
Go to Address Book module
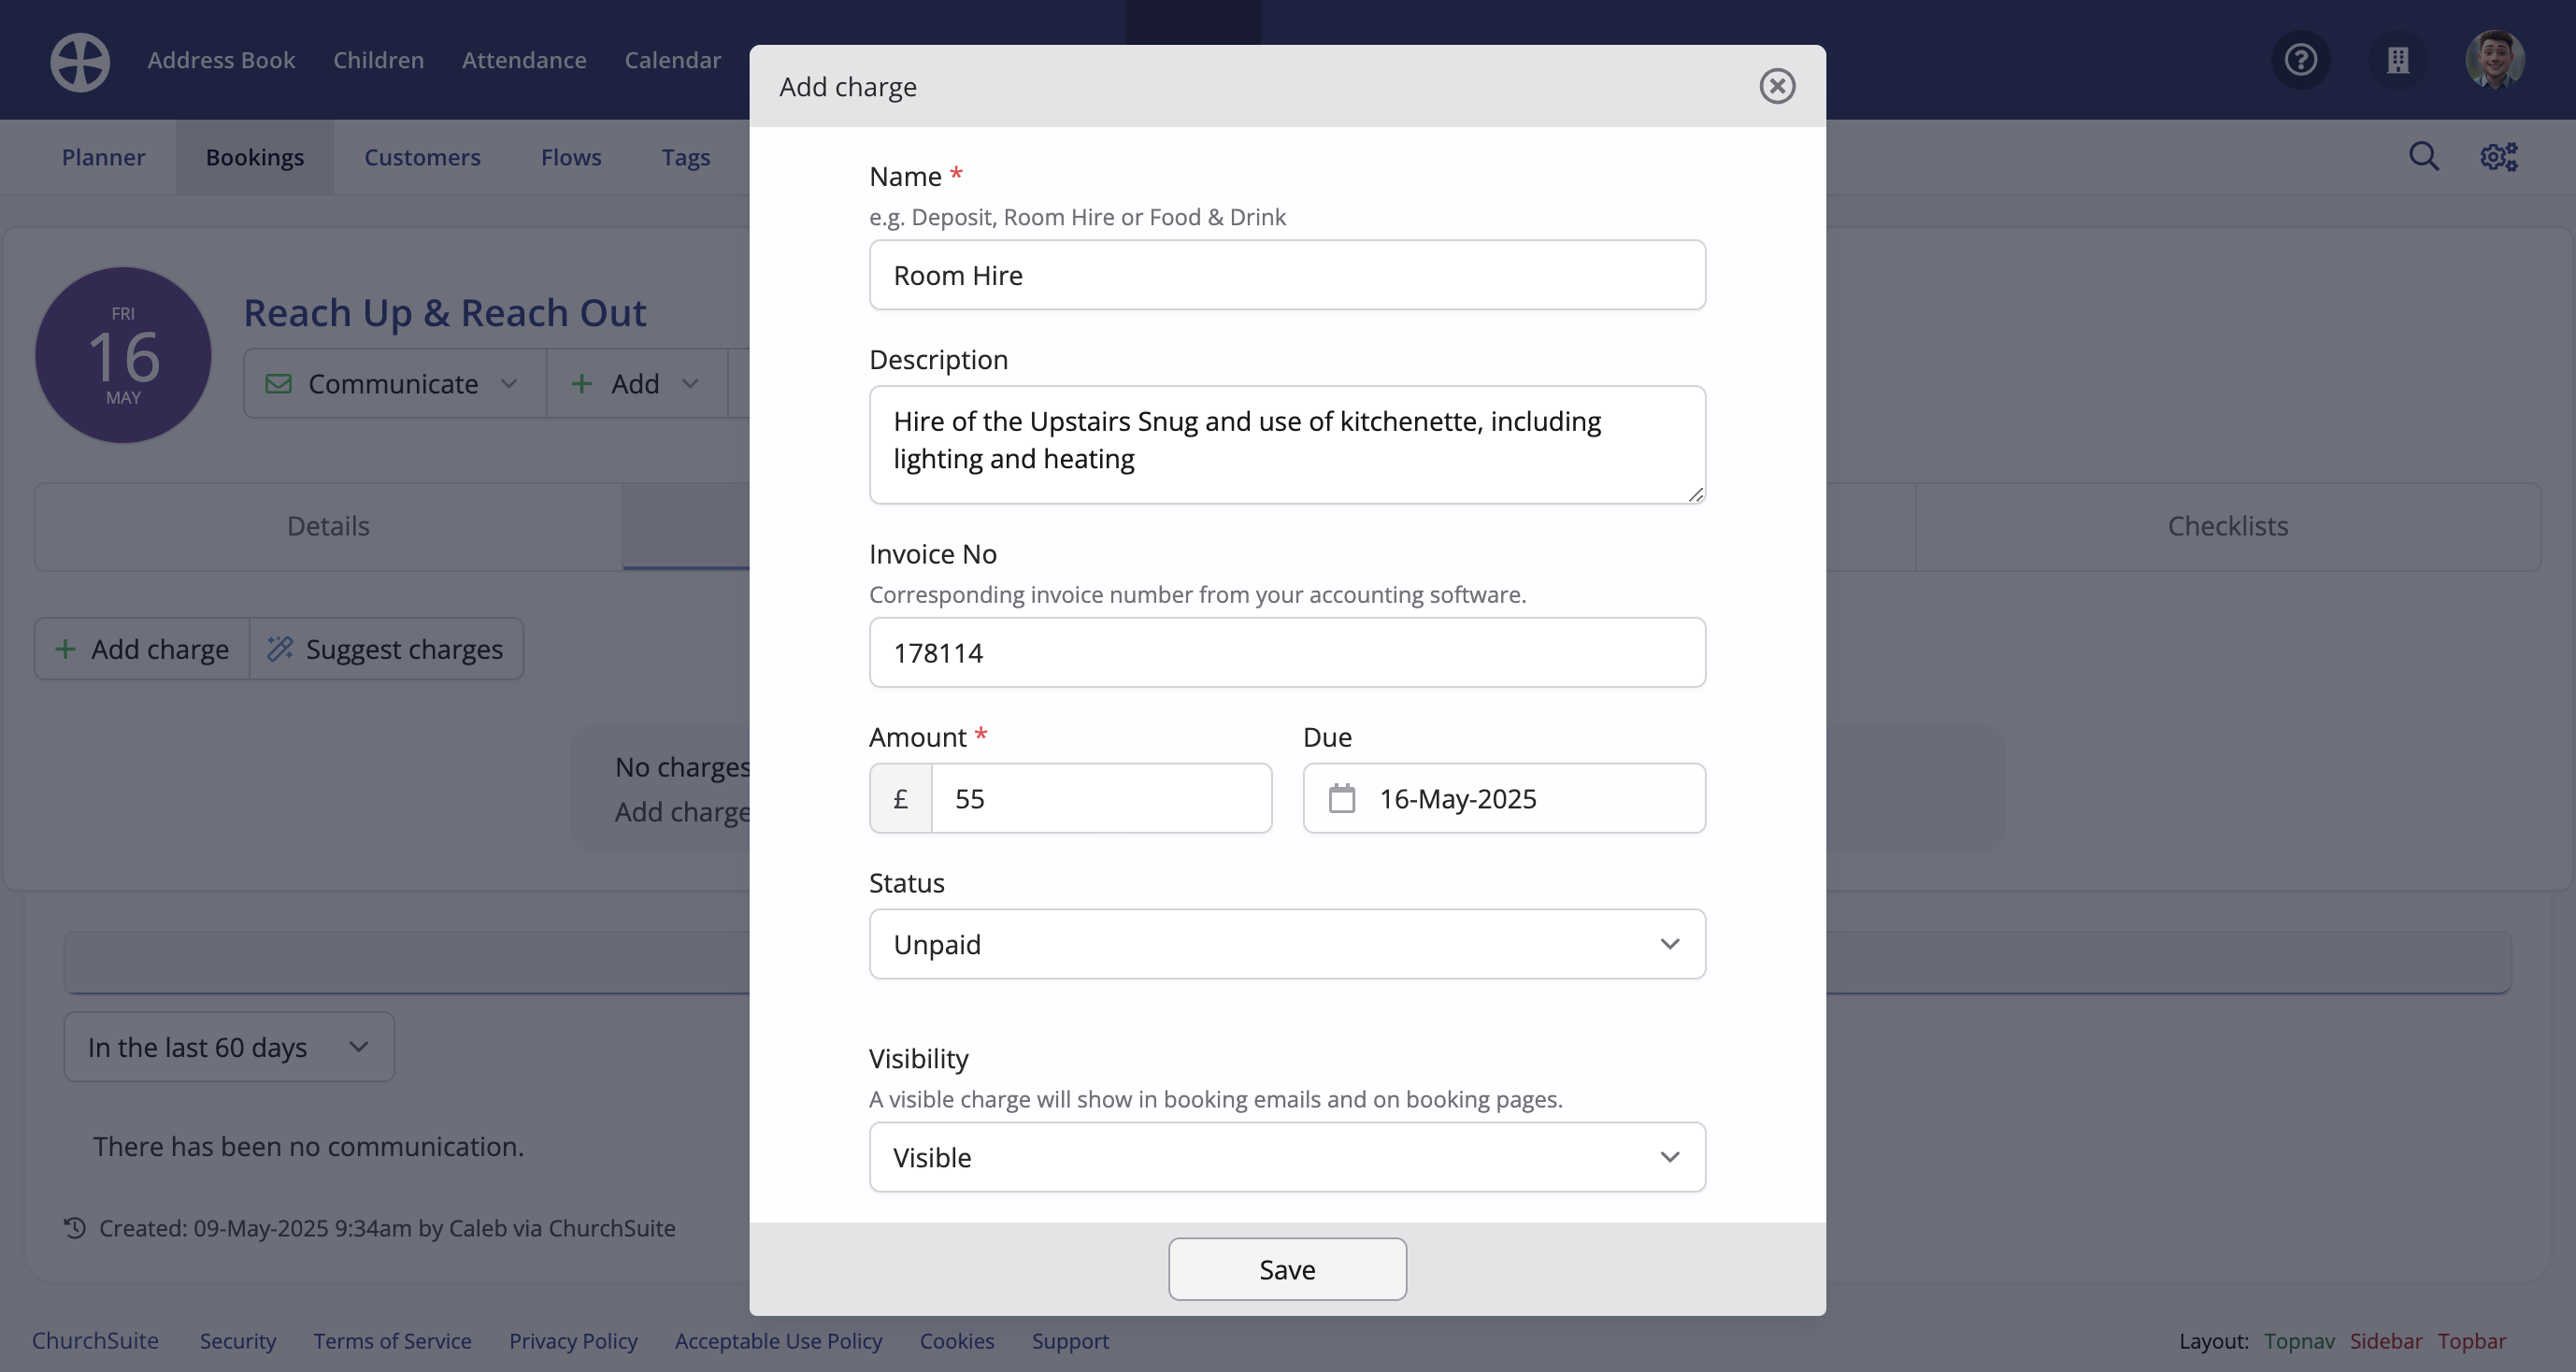coord(221,60)
